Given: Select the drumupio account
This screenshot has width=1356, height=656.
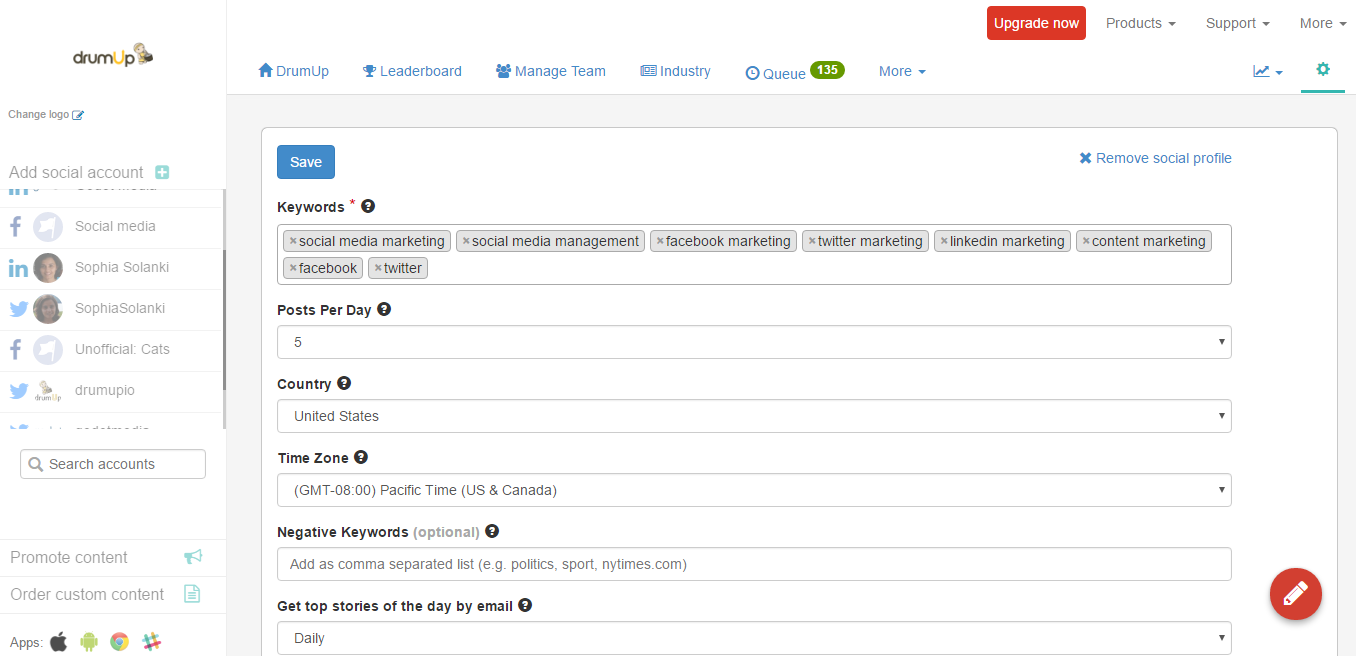Looking at the screenshot, I should [112, 391].
